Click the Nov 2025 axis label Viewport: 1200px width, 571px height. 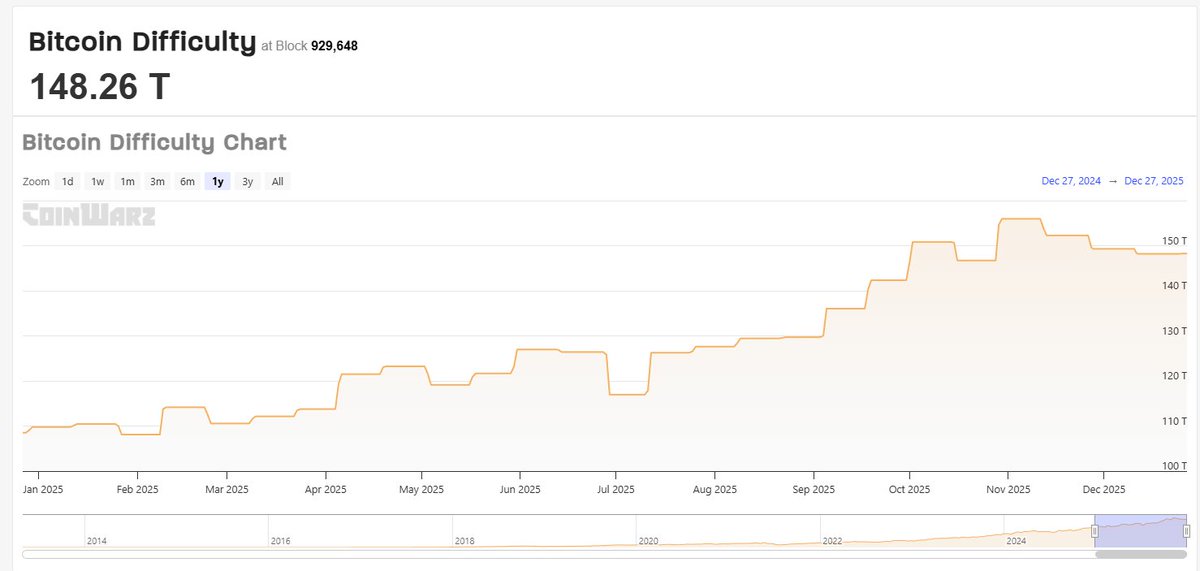[x=1008, y=490]
